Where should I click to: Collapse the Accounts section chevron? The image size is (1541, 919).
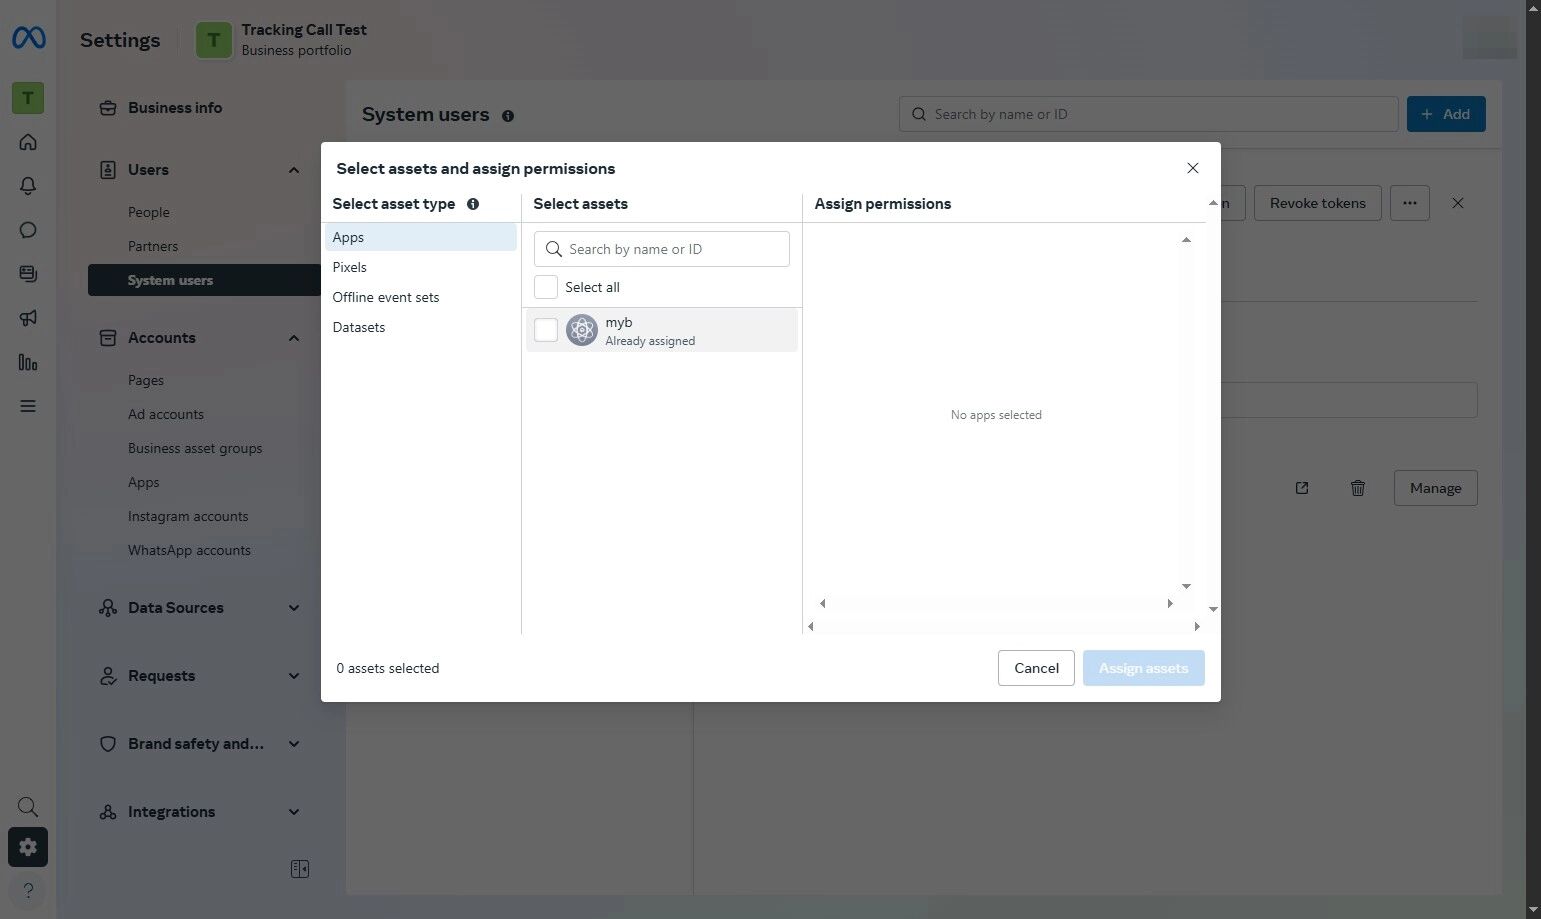coord(294,338)
